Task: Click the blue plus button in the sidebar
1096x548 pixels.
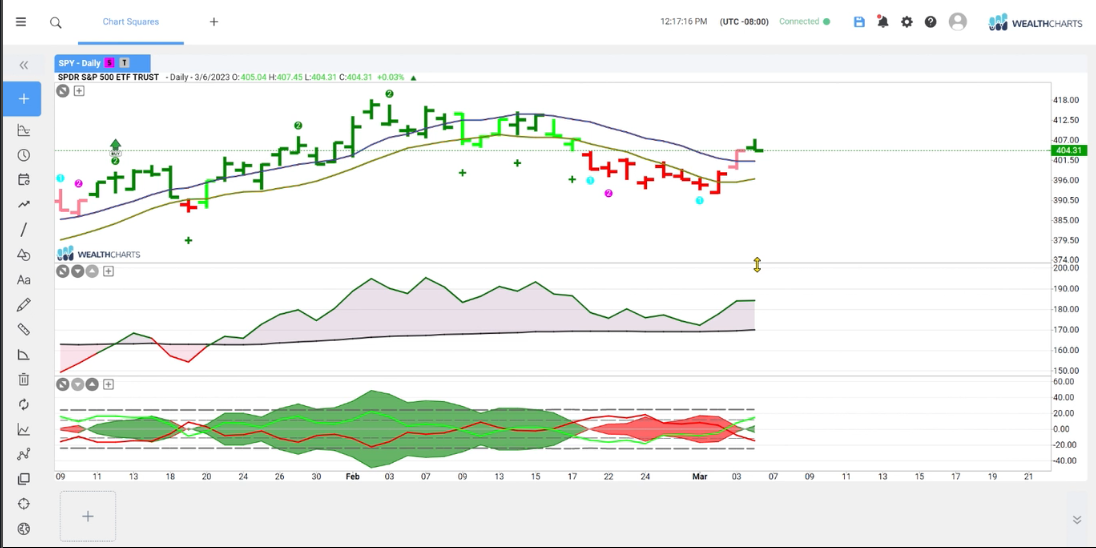Action: pyautogui.click(x=22, y=99)
